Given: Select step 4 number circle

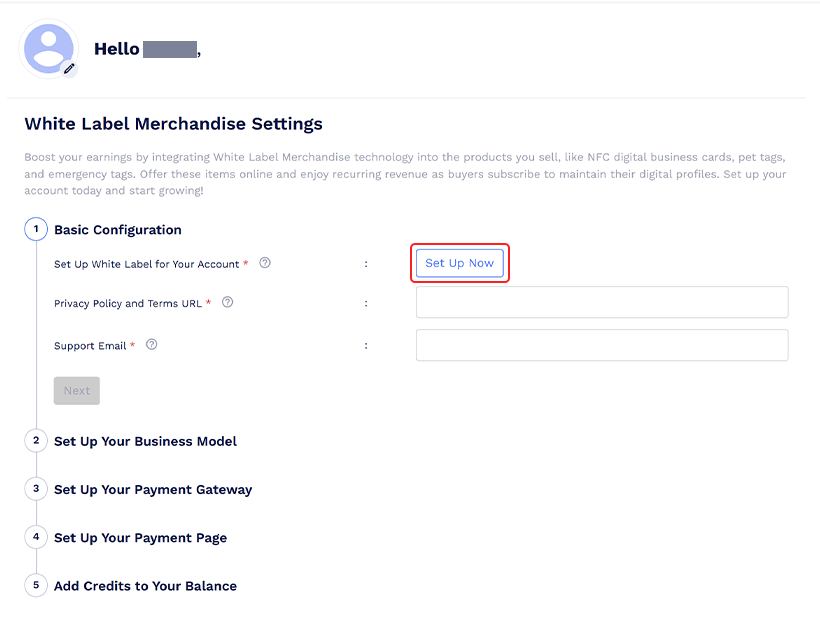Looking at the screenshot, I should pyautogui.click(x=36, y=537).
